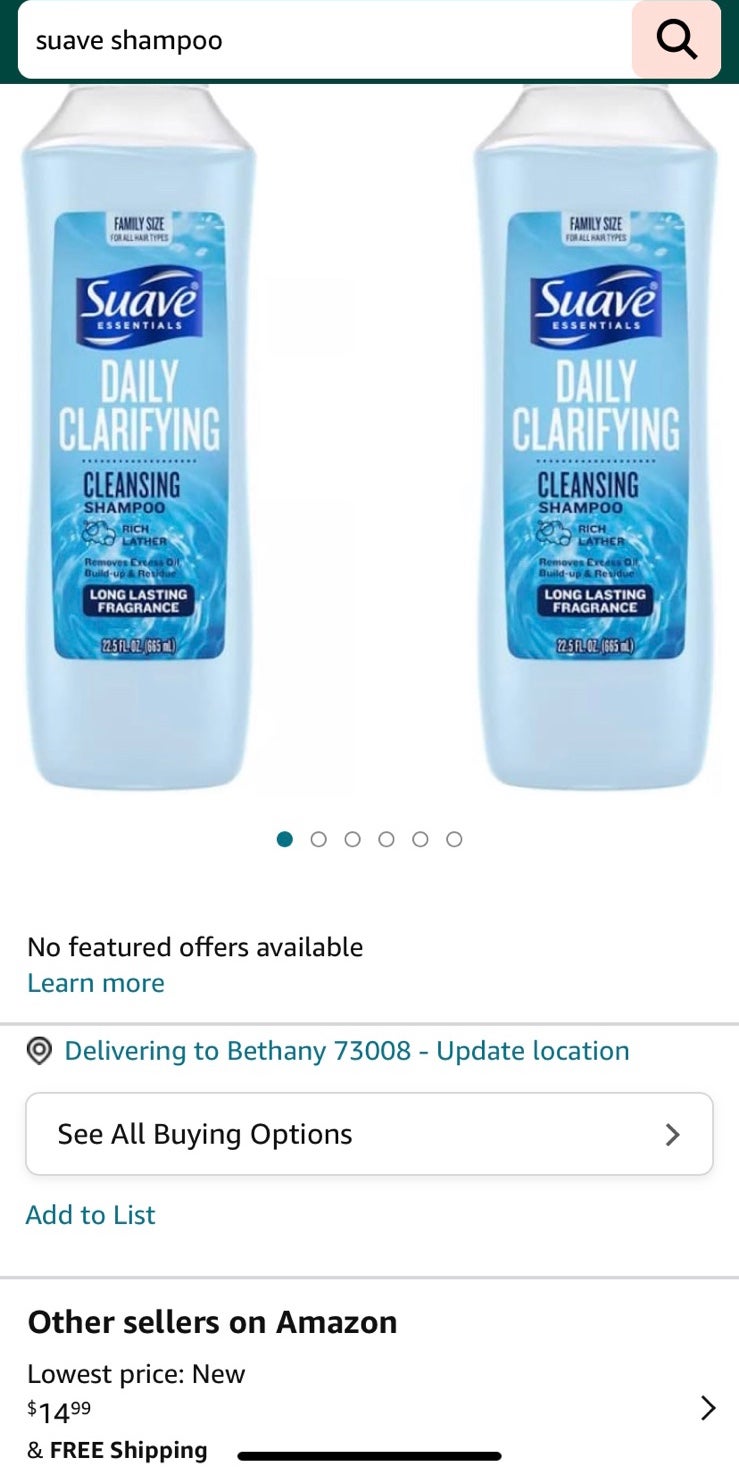The height and width of the screenshot is (1474, 739).
Task: Select the first image carousel dot
Action: click(x=285, y=839)
